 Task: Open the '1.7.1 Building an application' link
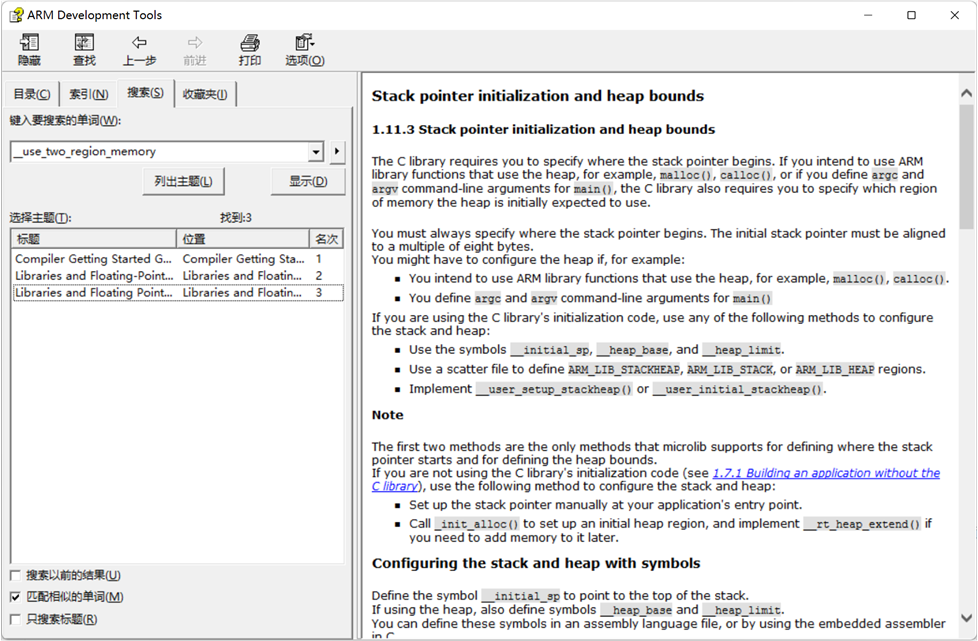(x=826, y=473)
